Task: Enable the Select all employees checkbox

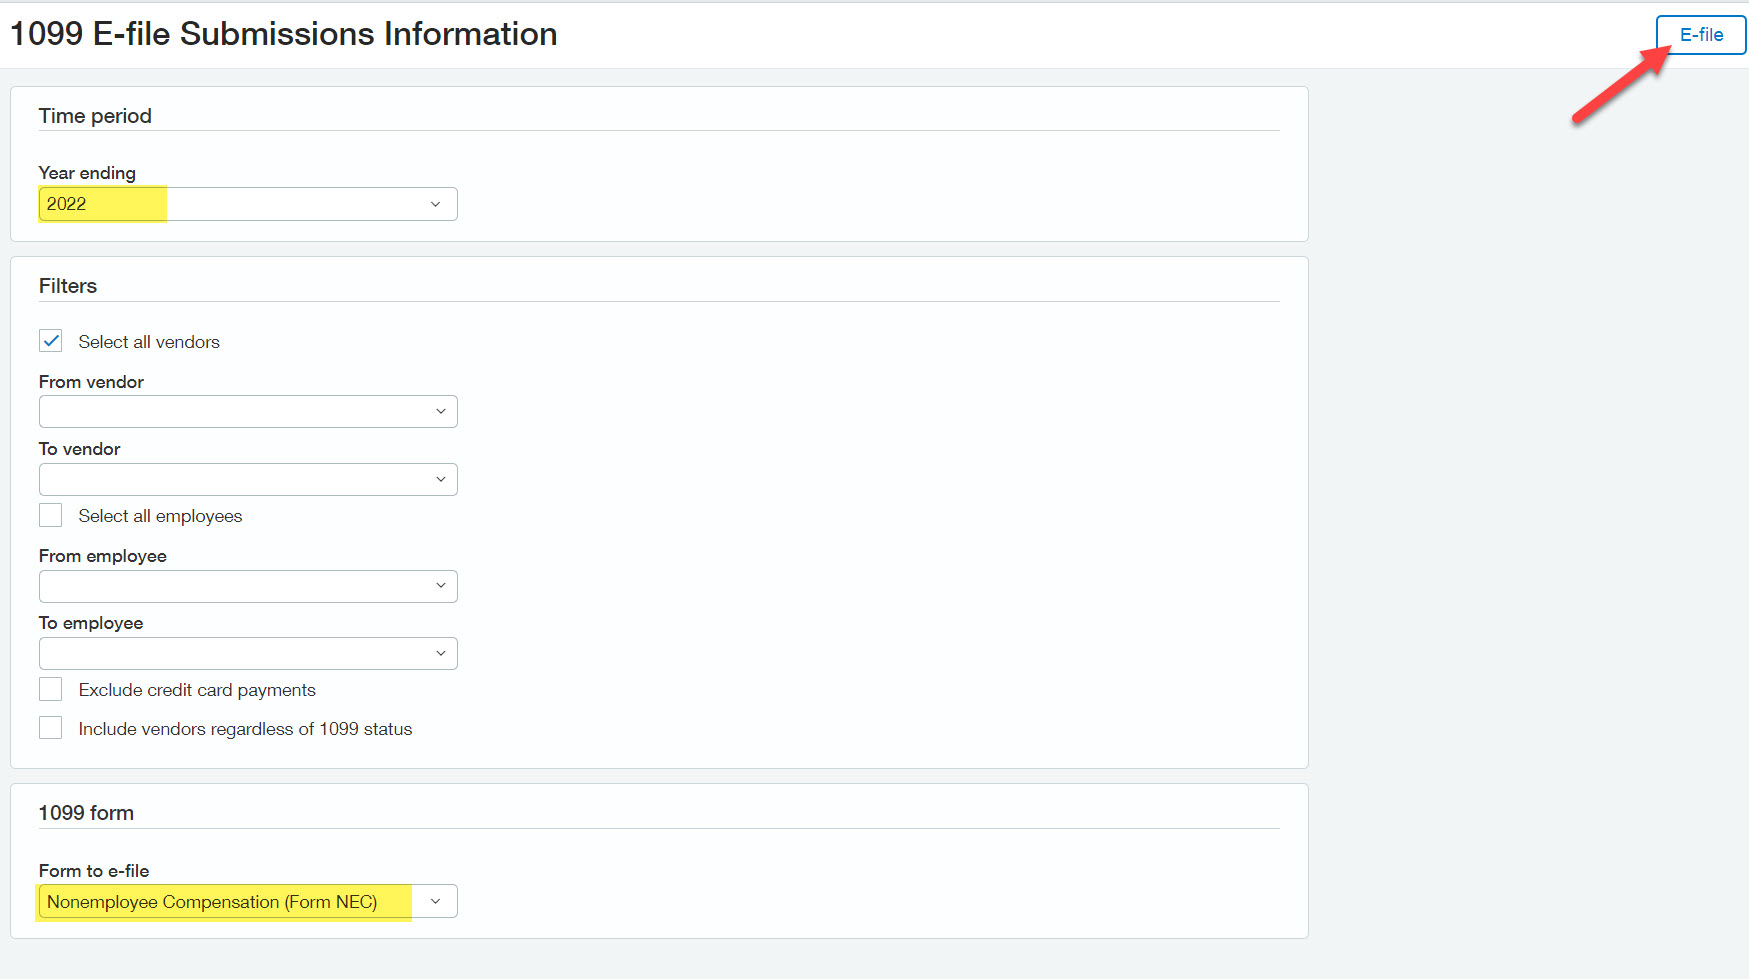Action: click(51, 515)
